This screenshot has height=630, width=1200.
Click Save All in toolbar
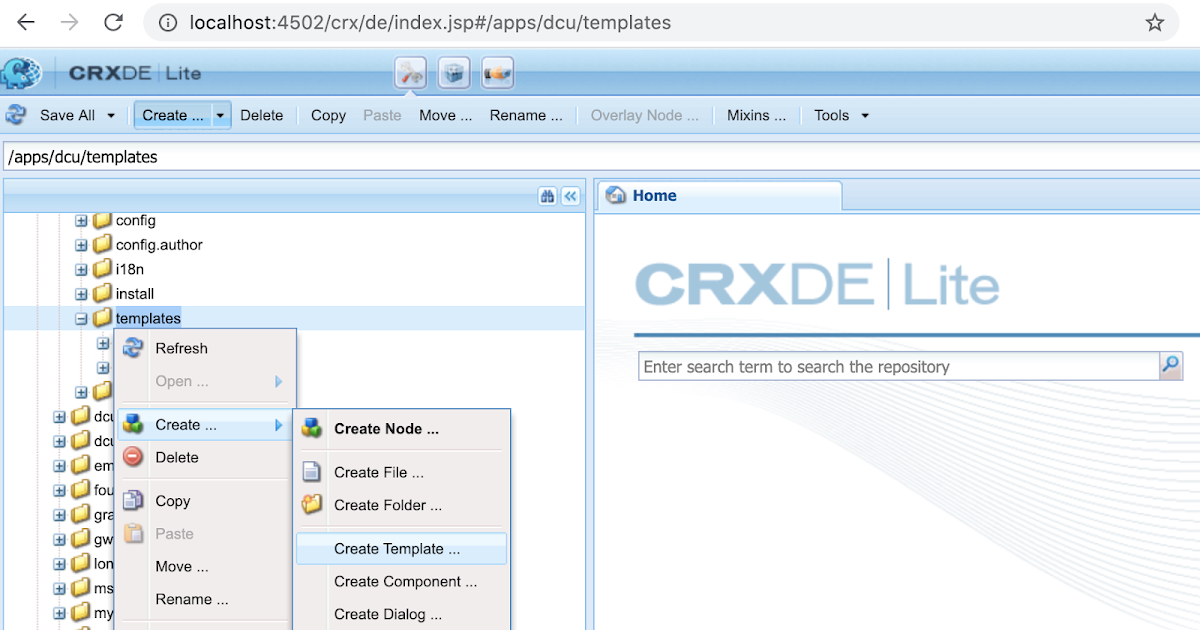[67, 115]
